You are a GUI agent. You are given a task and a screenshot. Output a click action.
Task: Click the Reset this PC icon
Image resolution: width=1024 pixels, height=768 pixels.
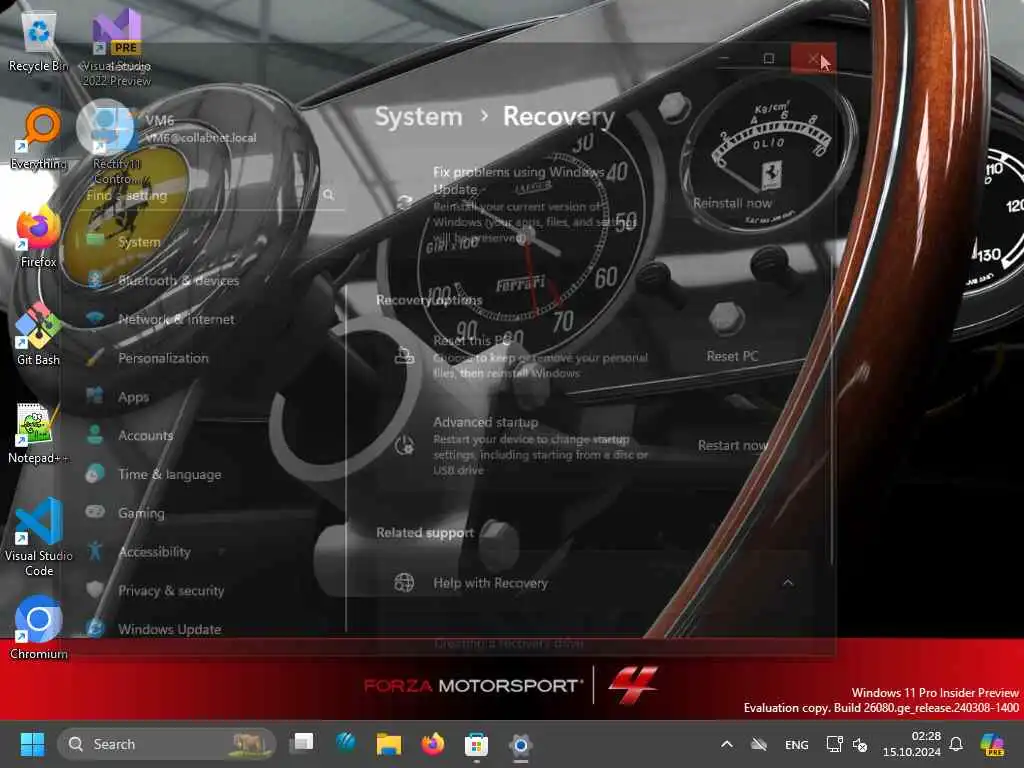pos(404,357)
